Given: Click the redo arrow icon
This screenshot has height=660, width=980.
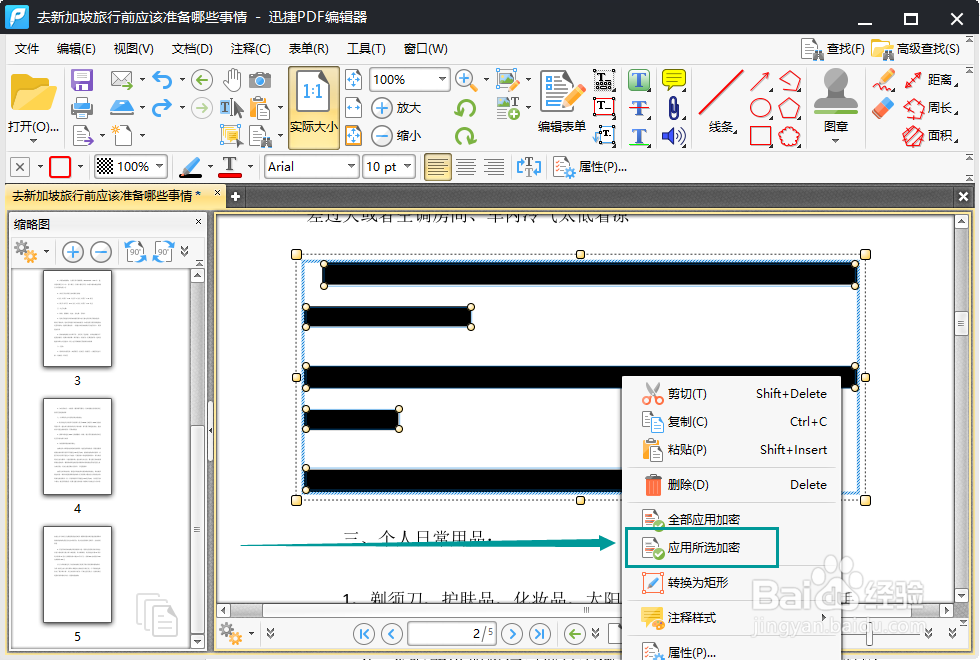Looking at the screenshot, I should (162, 108).
